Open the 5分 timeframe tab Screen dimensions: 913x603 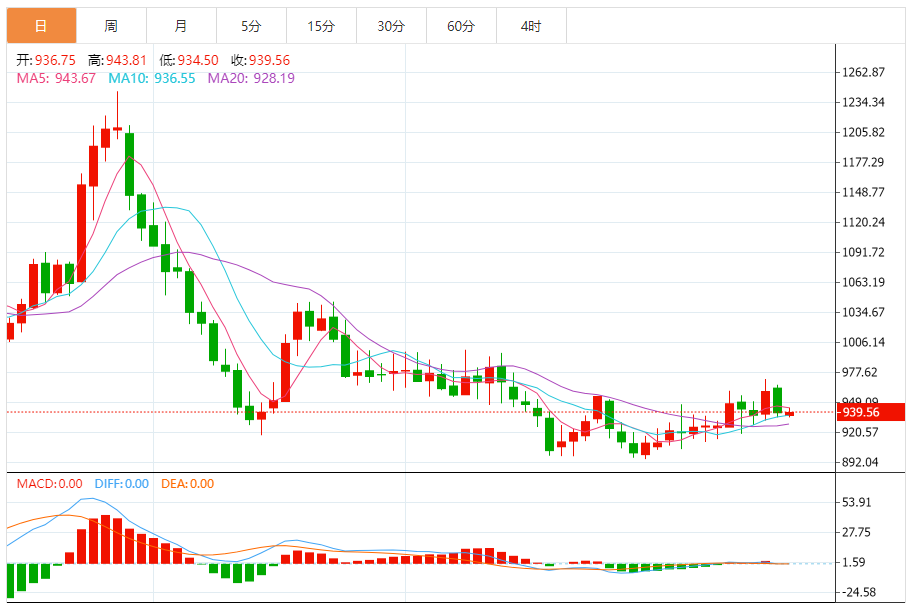[251, 26]
